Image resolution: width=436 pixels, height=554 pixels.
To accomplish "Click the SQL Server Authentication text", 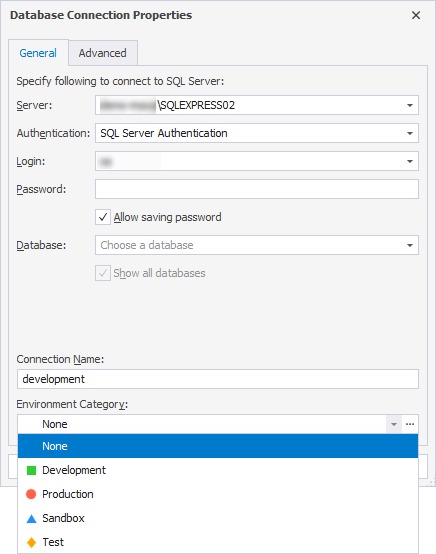I will tap(164, 133).
